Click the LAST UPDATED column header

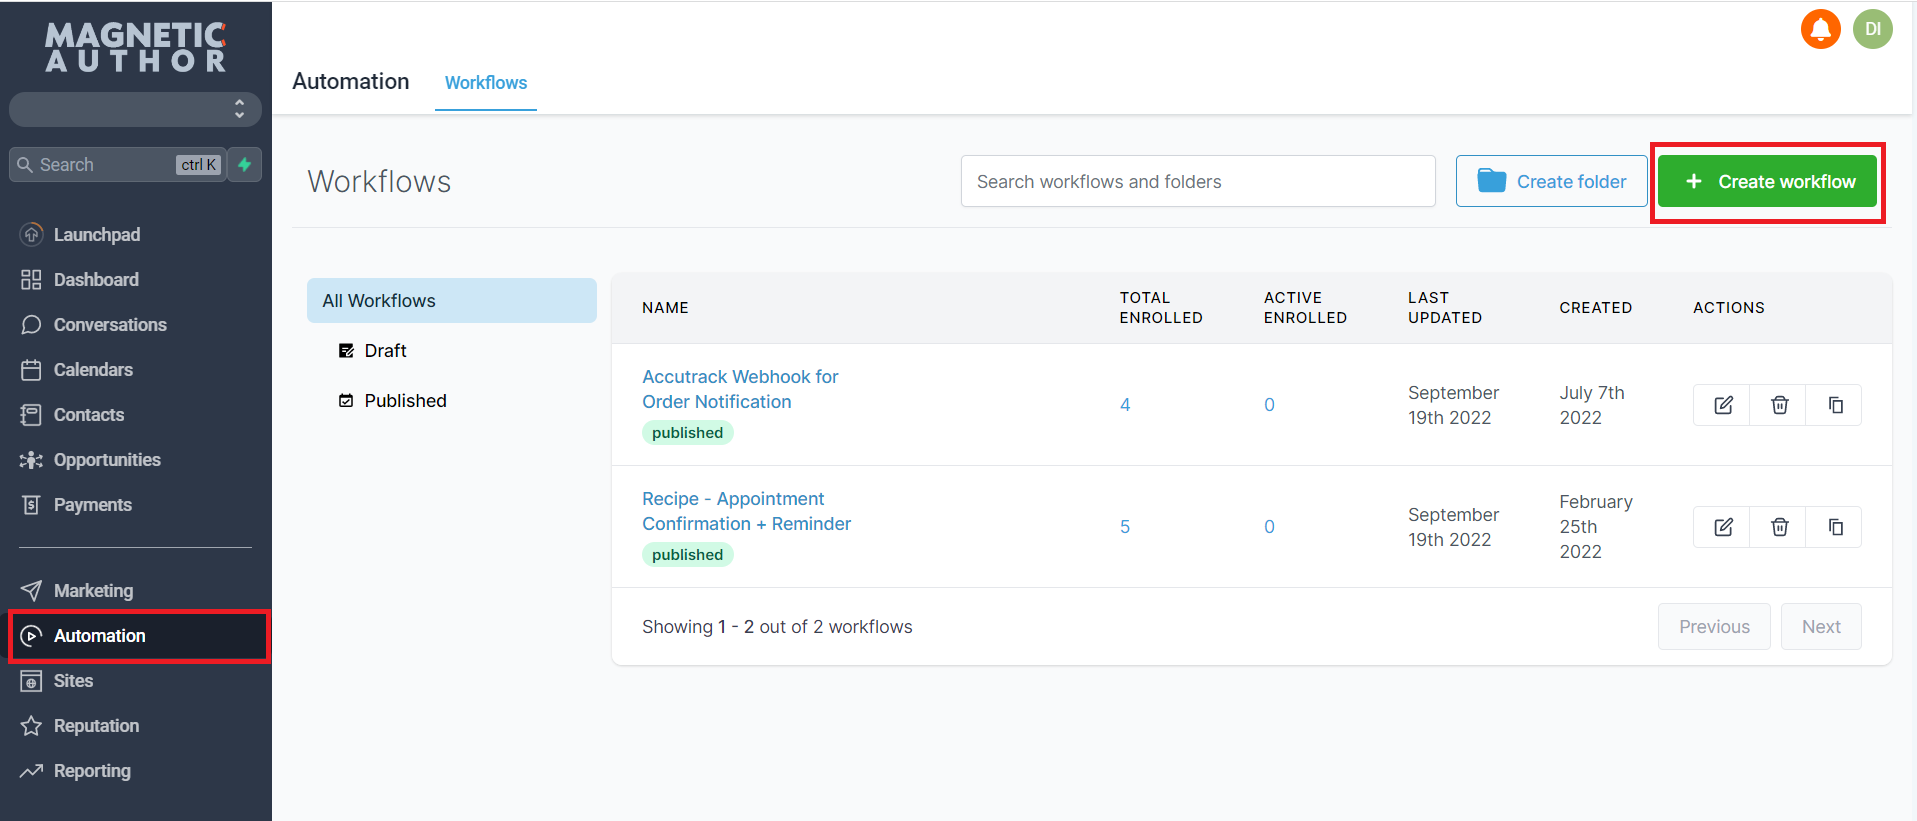(x=1445, y=308)
